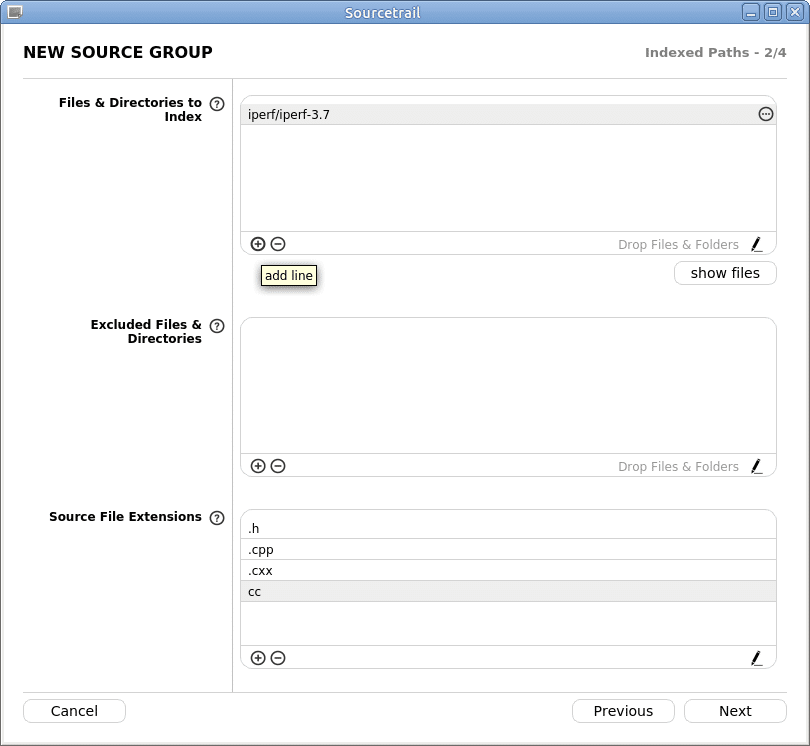Edit Source File Extensions as plain text
This screenshot has width=810, height=746.
point(756,658)
